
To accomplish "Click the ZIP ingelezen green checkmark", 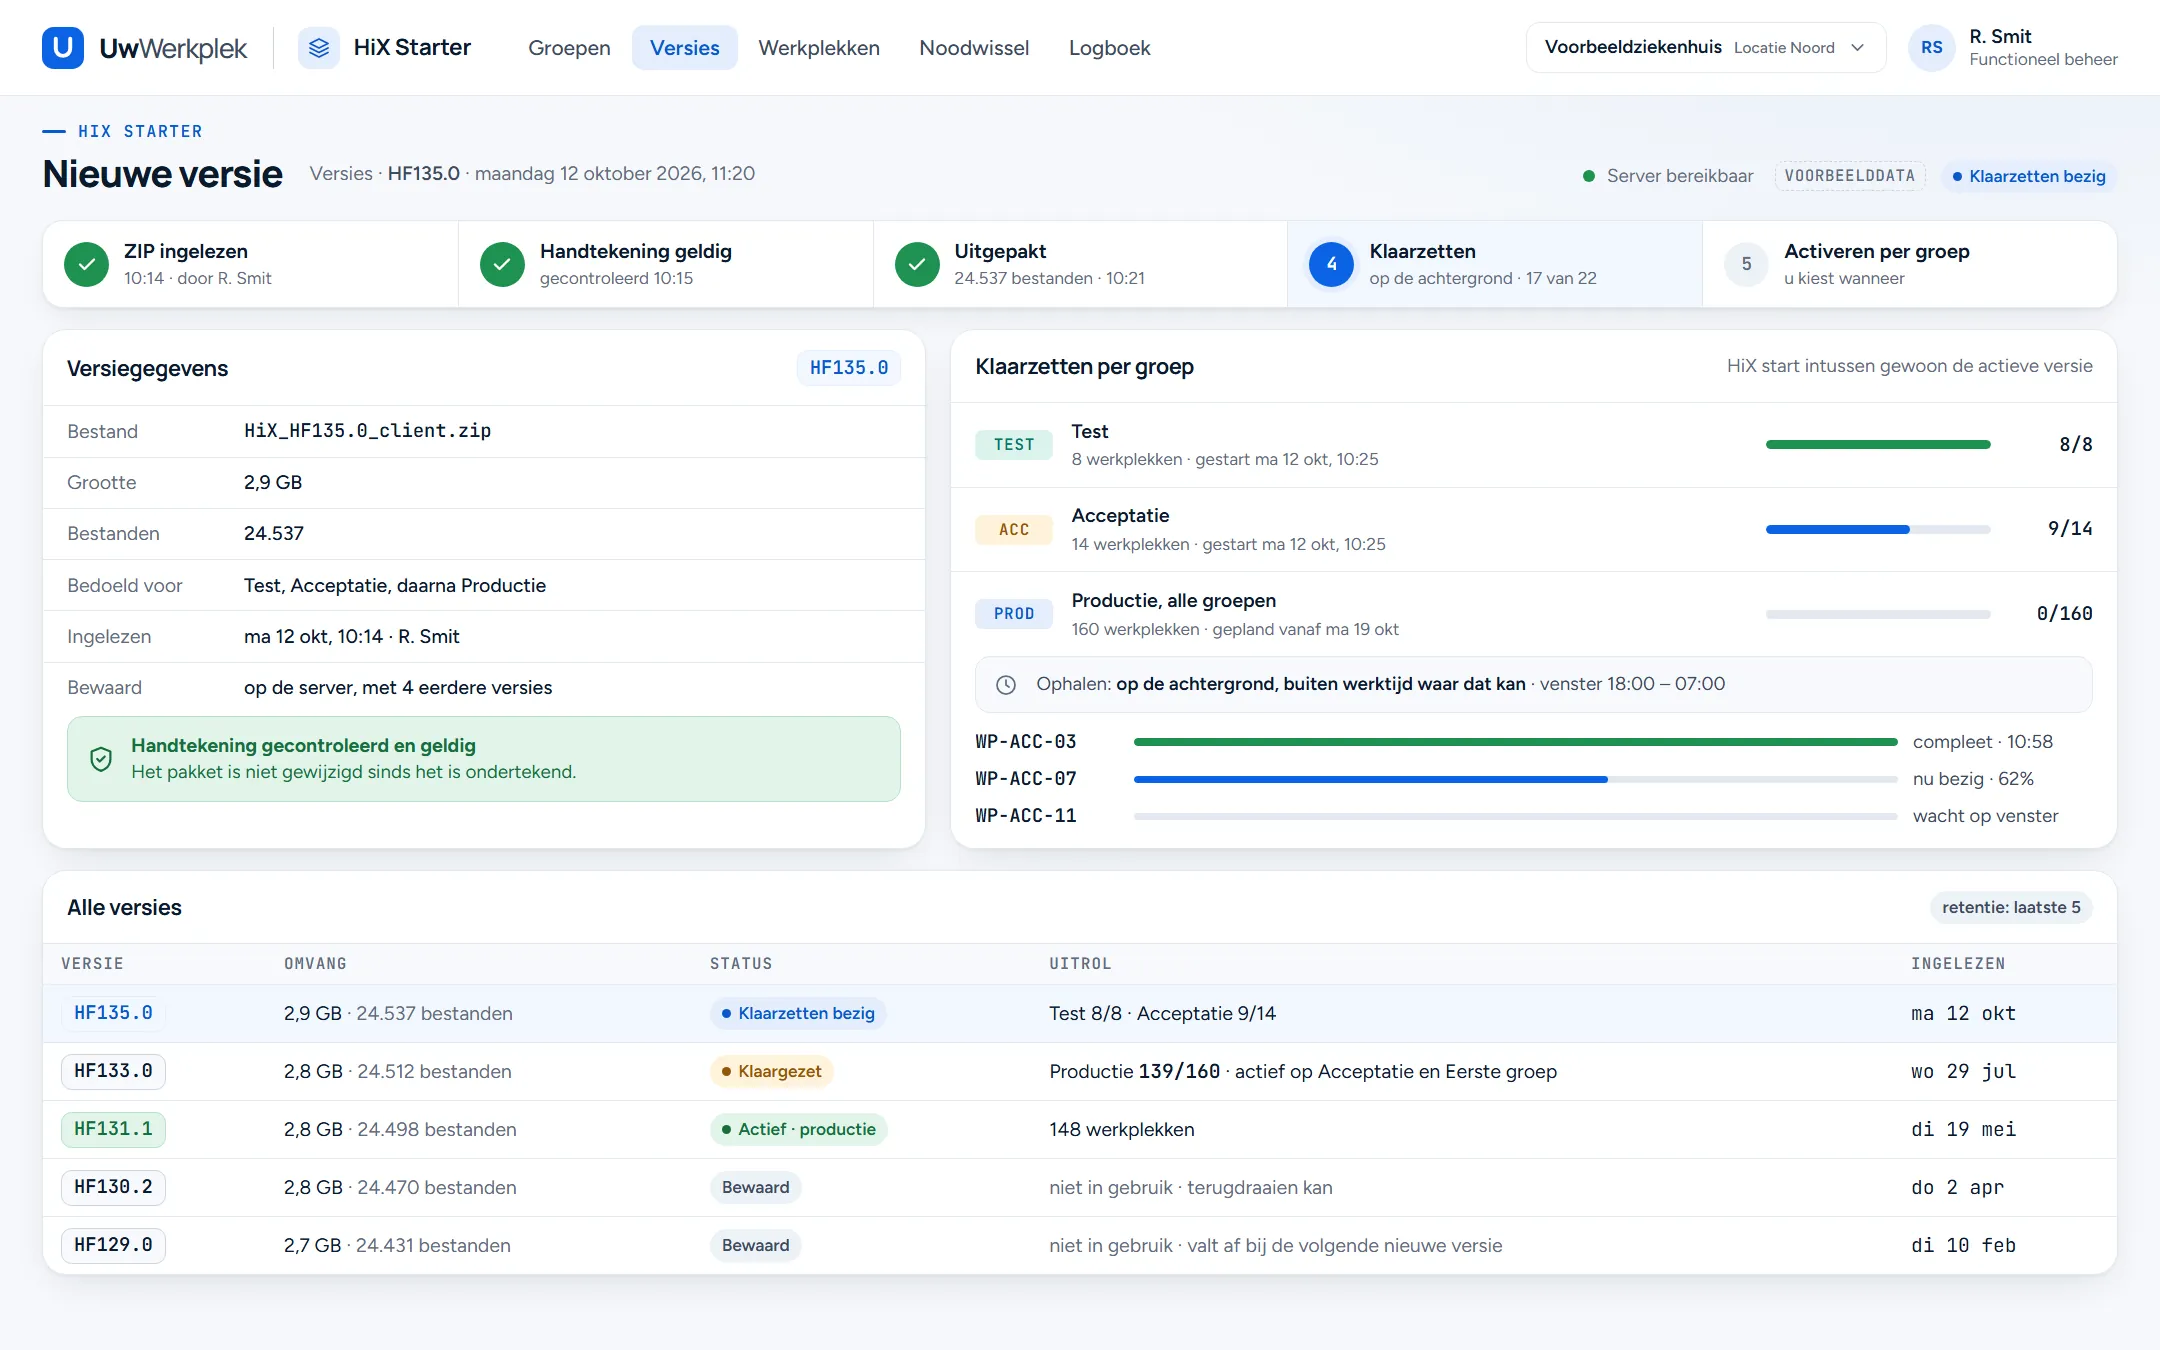I will coord(87,264).
